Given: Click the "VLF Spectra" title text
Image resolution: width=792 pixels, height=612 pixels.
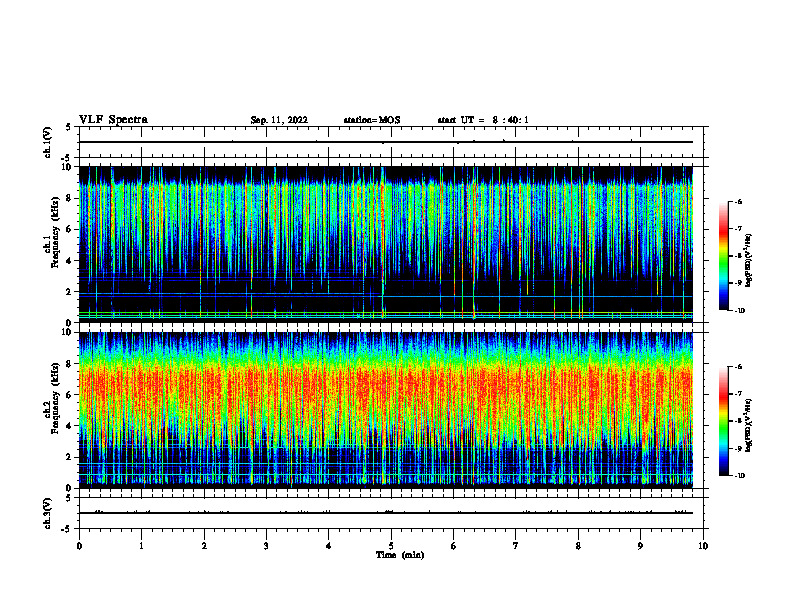Looking at the screenshot, I should pos(113,120).
